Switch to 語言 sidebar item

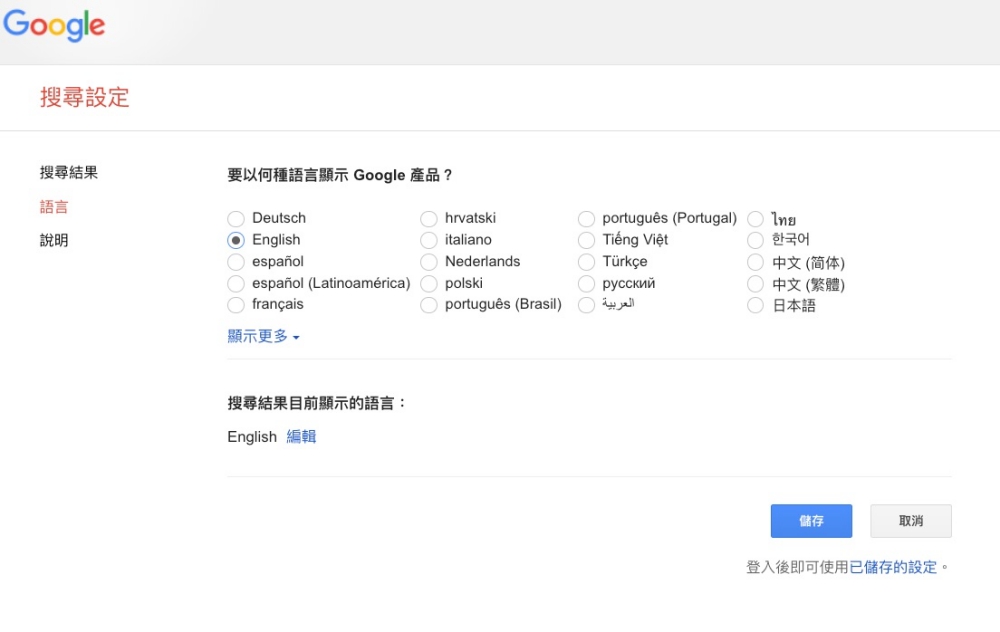(54, 207)
